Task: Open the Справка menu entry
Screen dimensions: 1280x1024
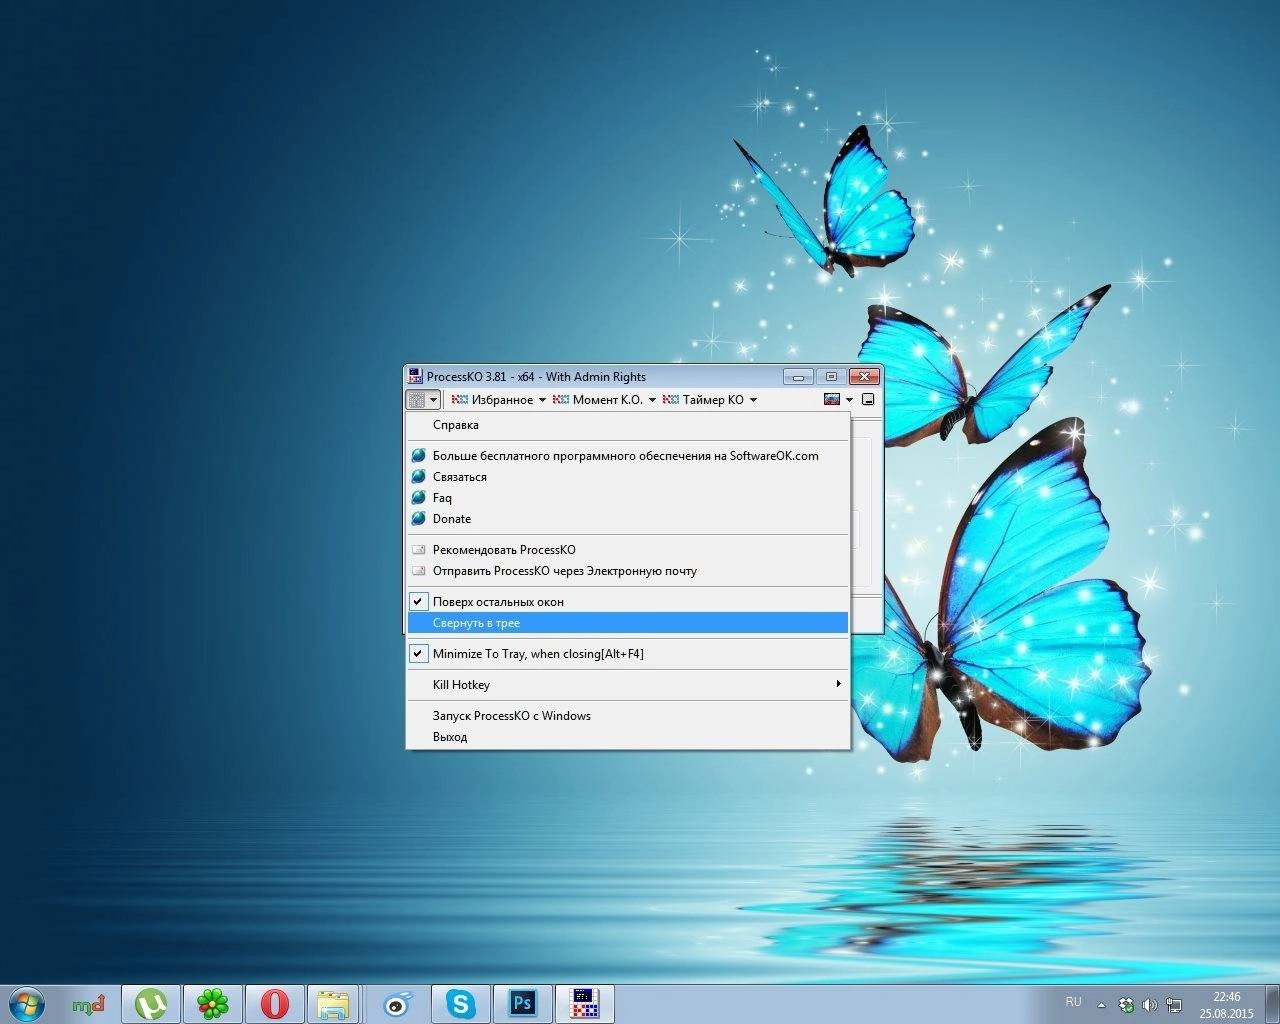Action: tap(627, 425)
